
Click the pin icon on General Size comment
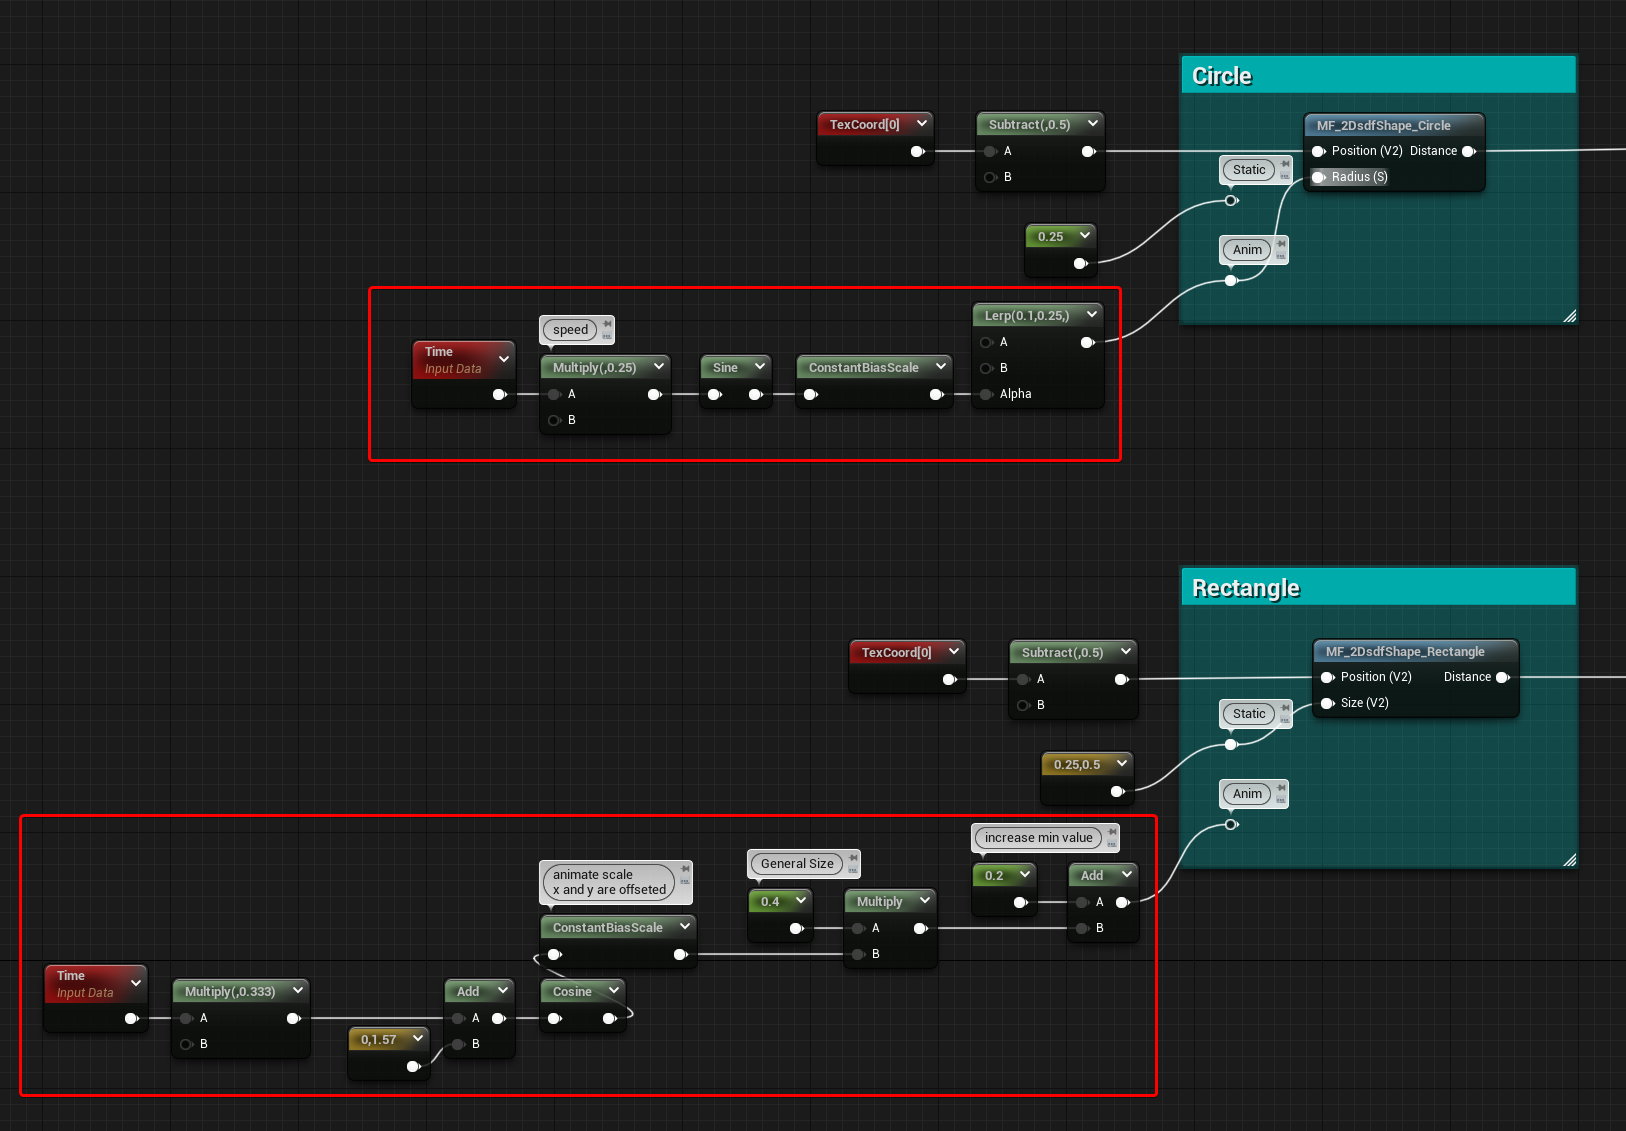coord(853,858)
